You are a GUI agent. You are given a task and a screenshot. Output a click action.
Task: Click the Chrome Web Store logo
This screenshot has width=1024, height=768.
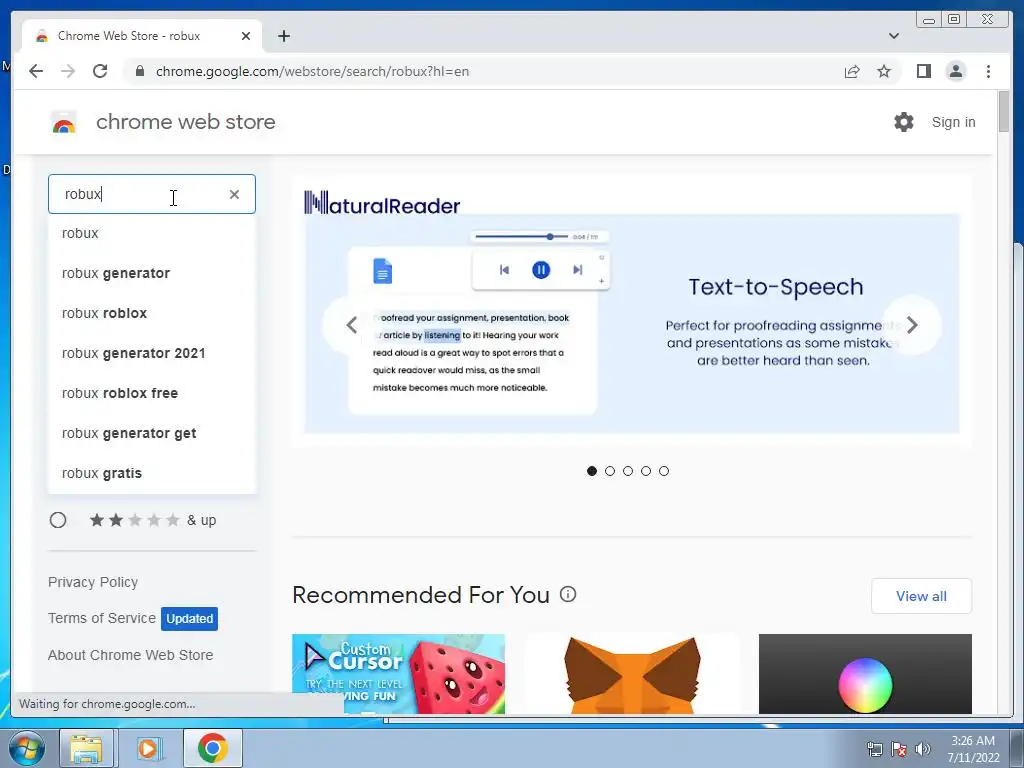point(64,122)
